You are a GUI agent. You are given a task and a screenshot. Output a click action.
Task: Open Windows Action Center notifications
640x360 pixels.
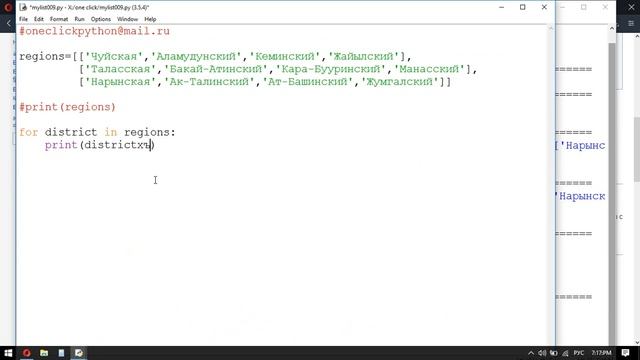626,353
